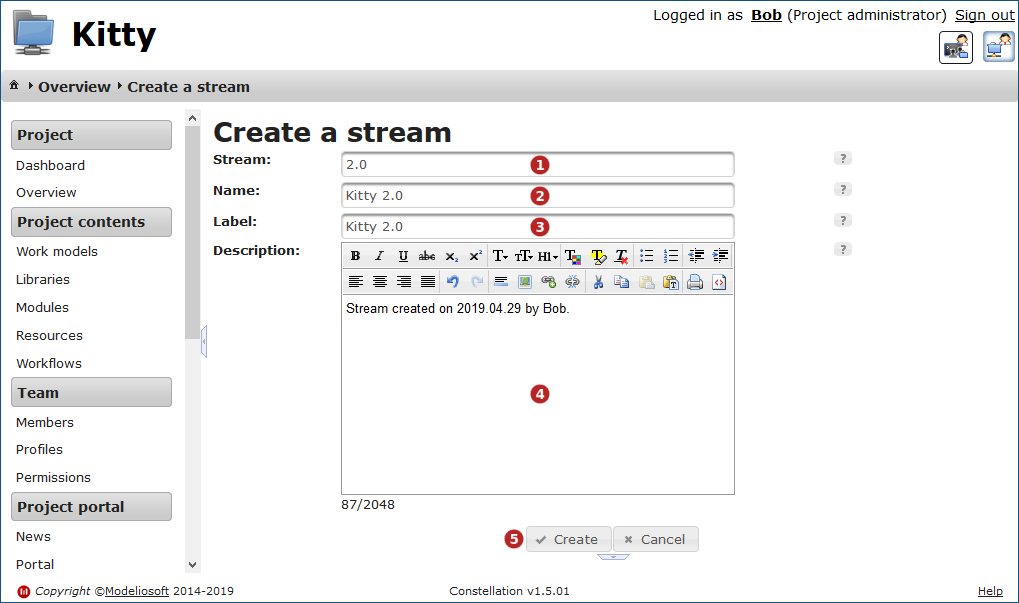Toggle bold formatting in the description editor

[355, 256]
